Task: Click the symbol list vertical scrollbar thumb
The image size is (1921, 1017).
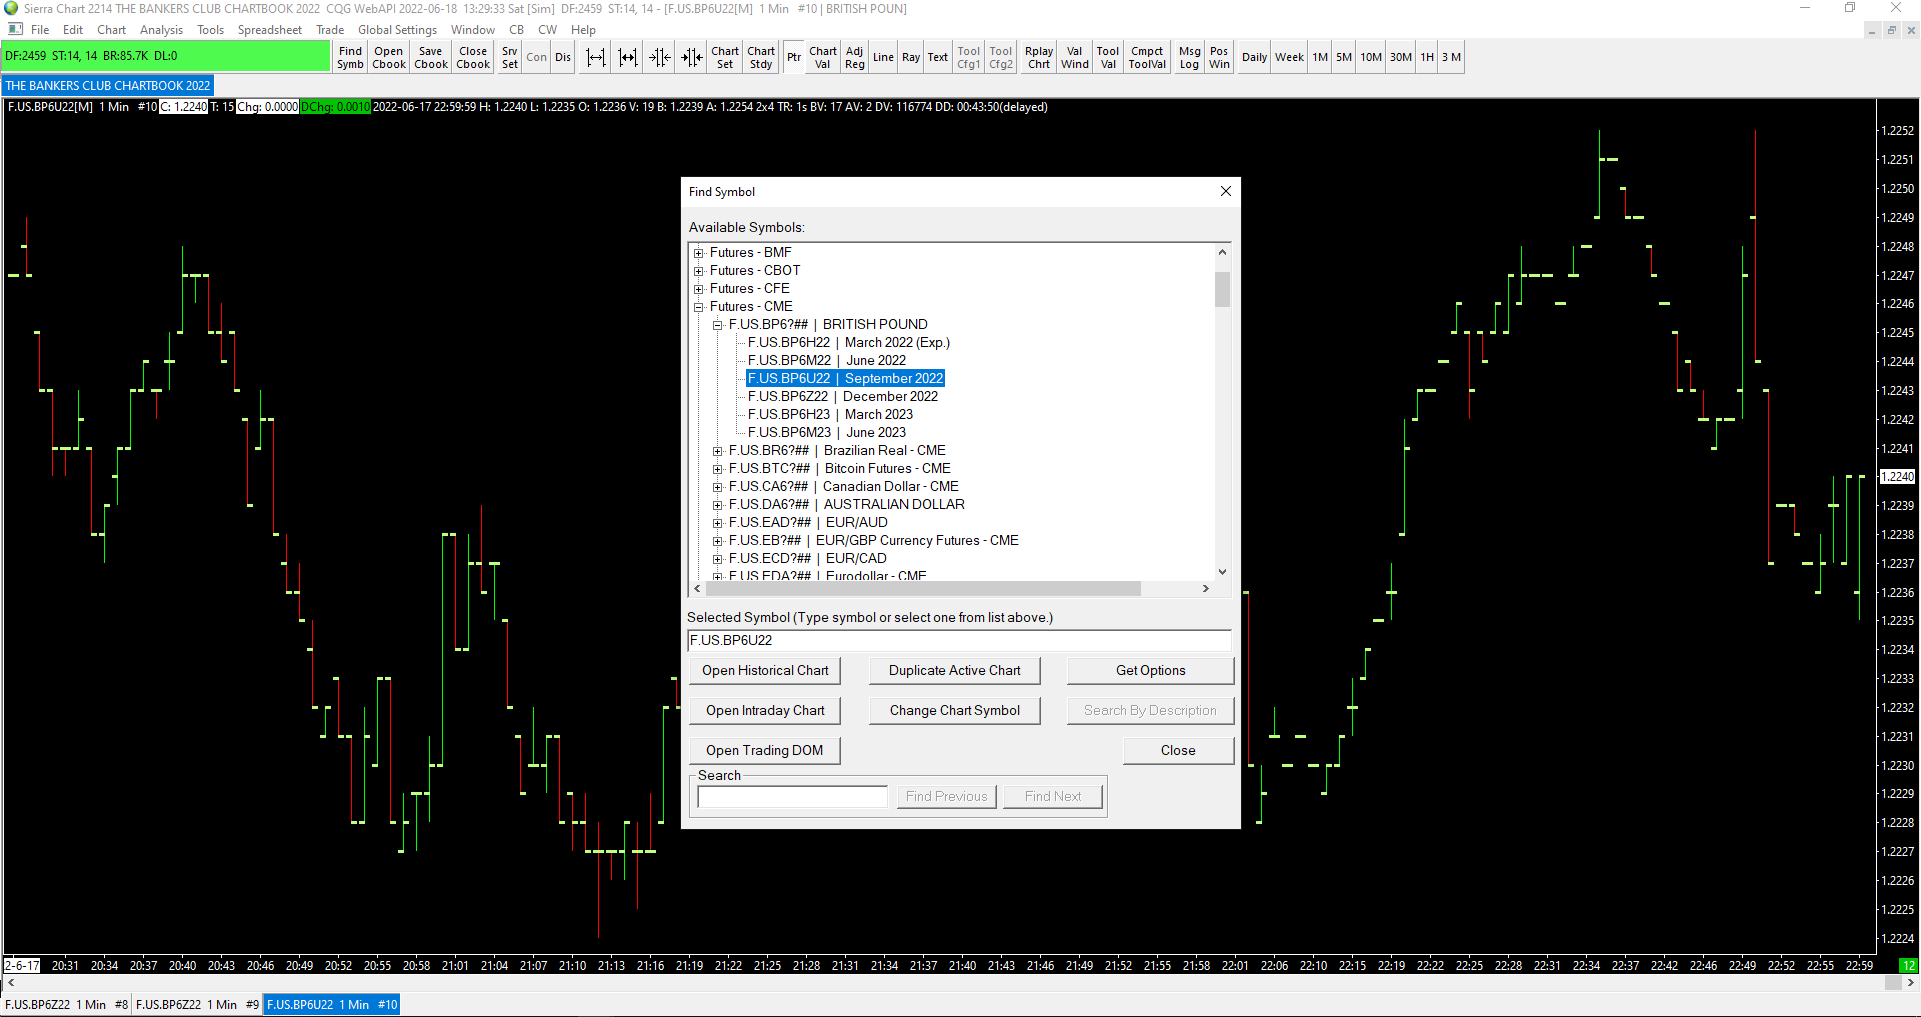Action: coord(1222,289)
